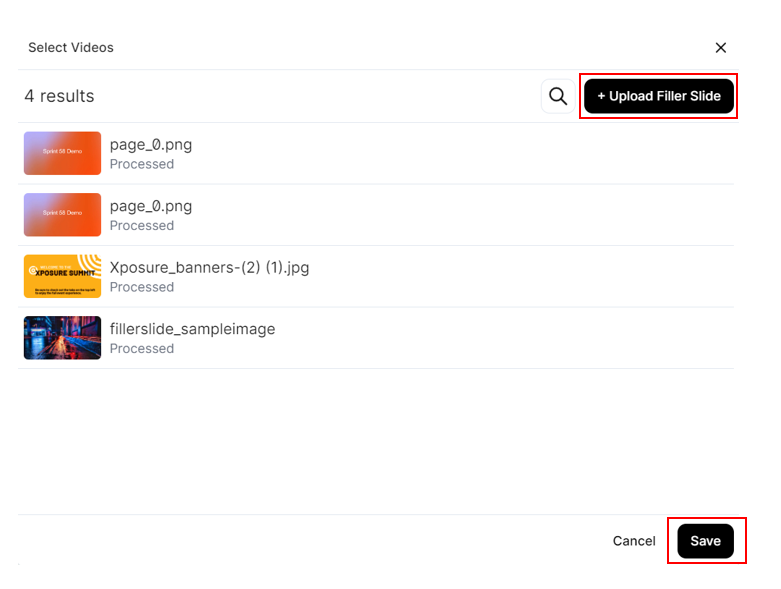Screen dimensions: 781x589
Task: Select the Xposure_banners-(2) (1).jpg file name
Action: (x=209, y=267)
